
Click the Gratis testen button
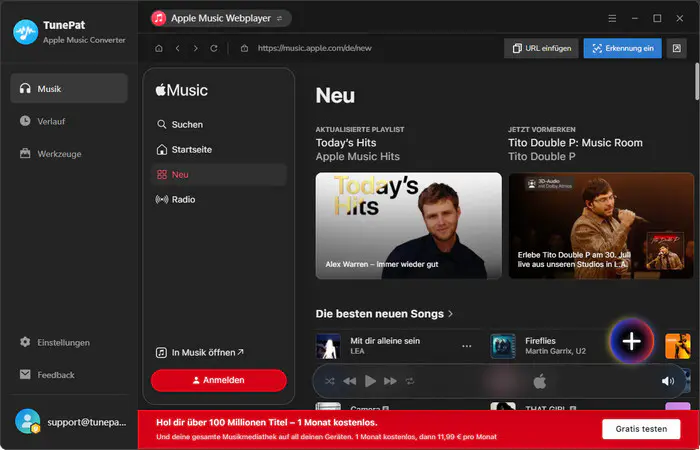tap(641, 429)
